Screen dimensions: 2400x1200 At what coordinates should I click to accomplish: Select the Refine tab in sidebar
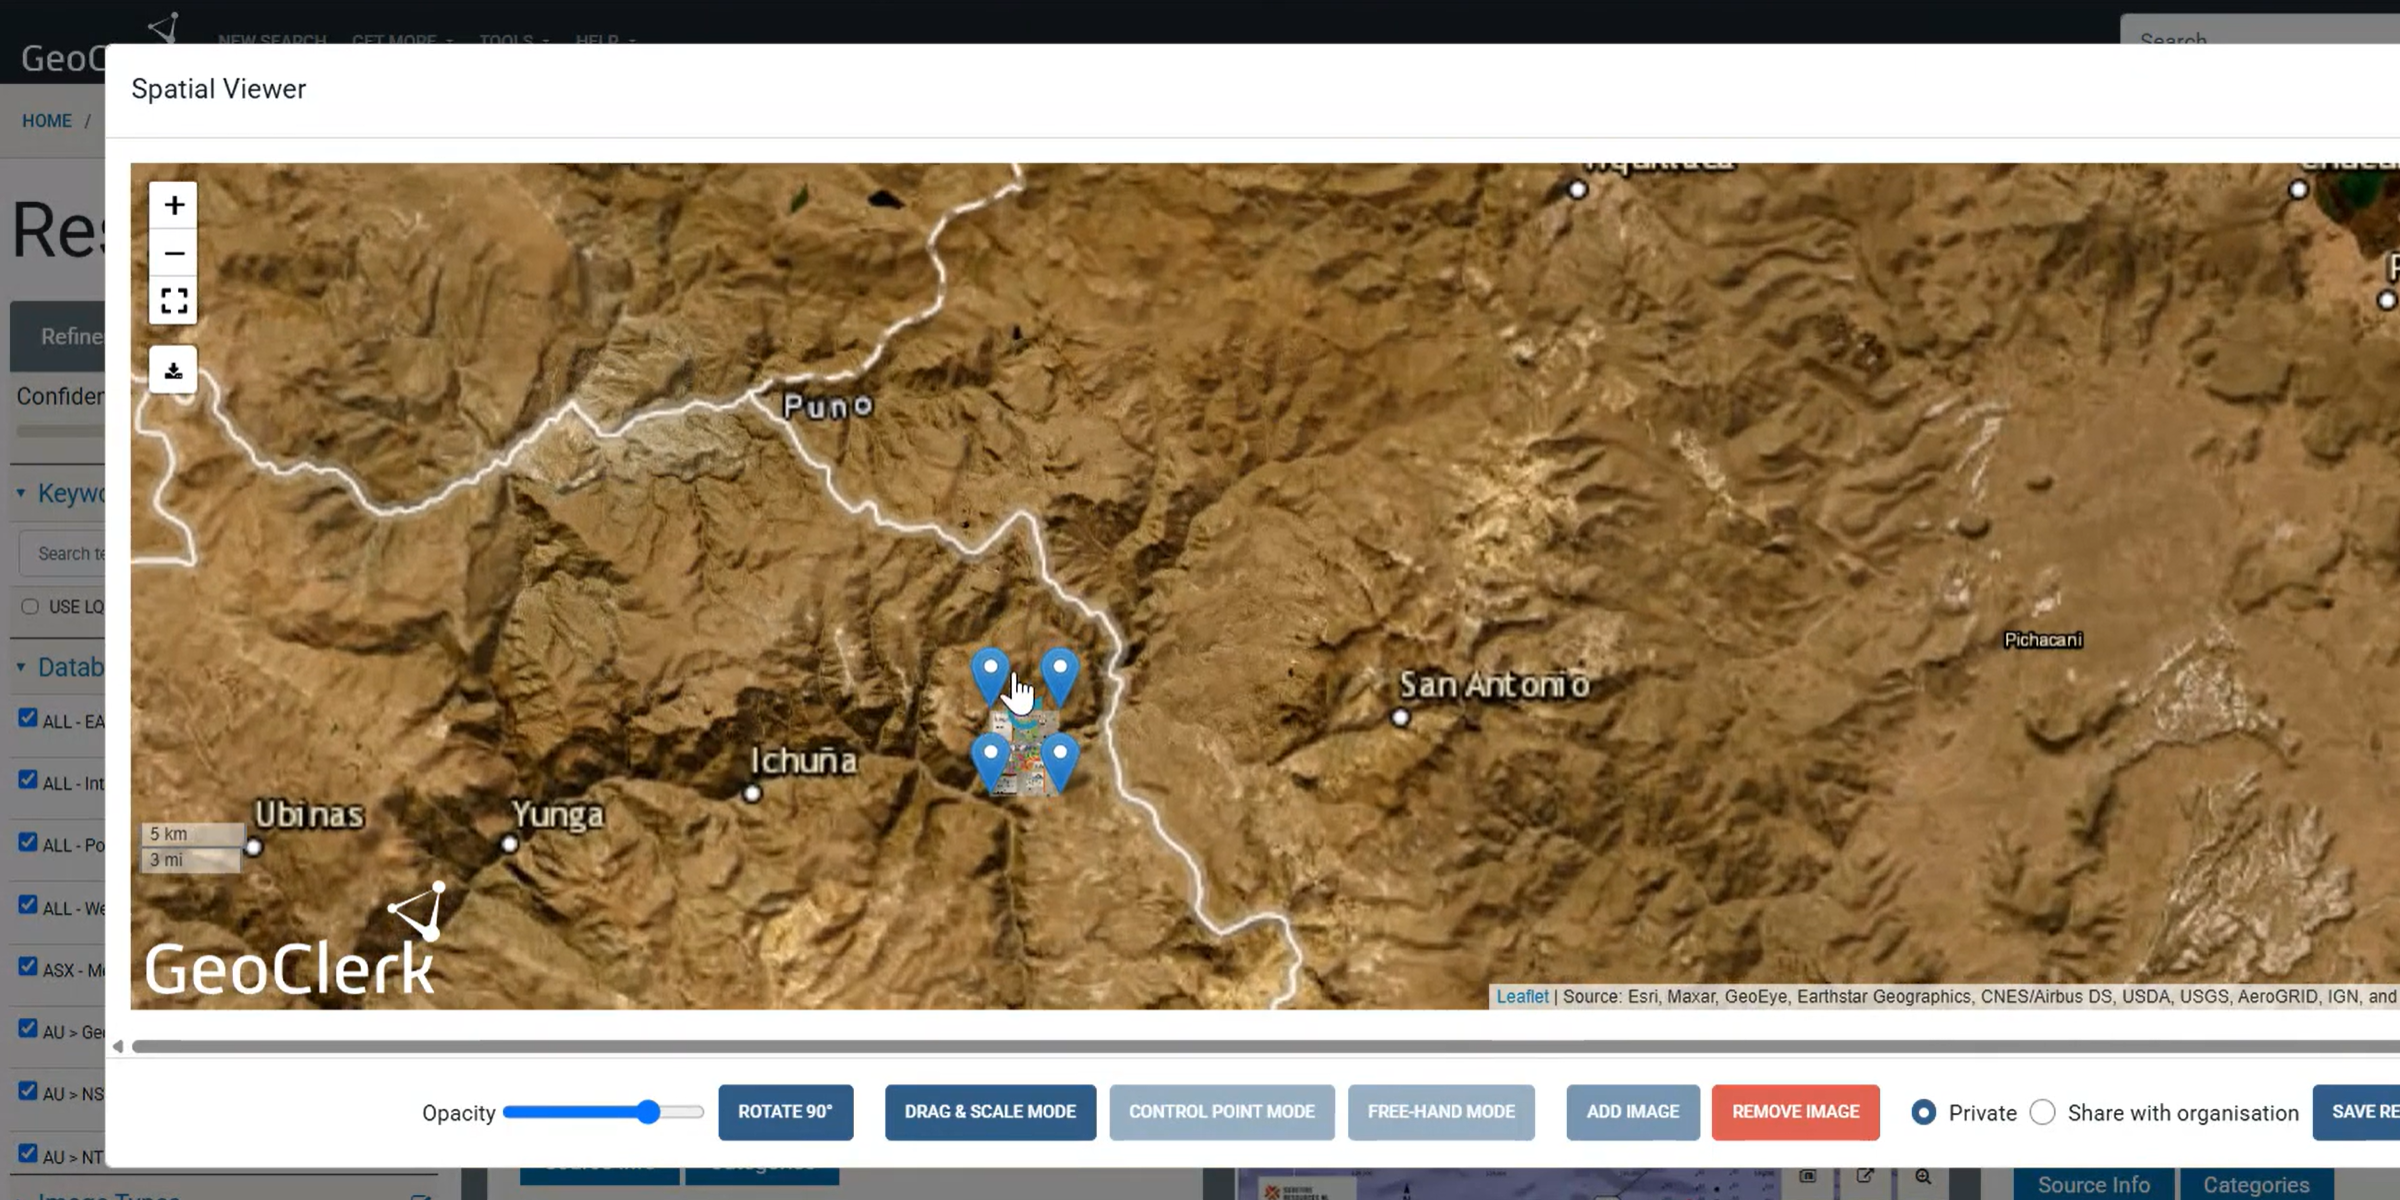click(x=58, y=336)
